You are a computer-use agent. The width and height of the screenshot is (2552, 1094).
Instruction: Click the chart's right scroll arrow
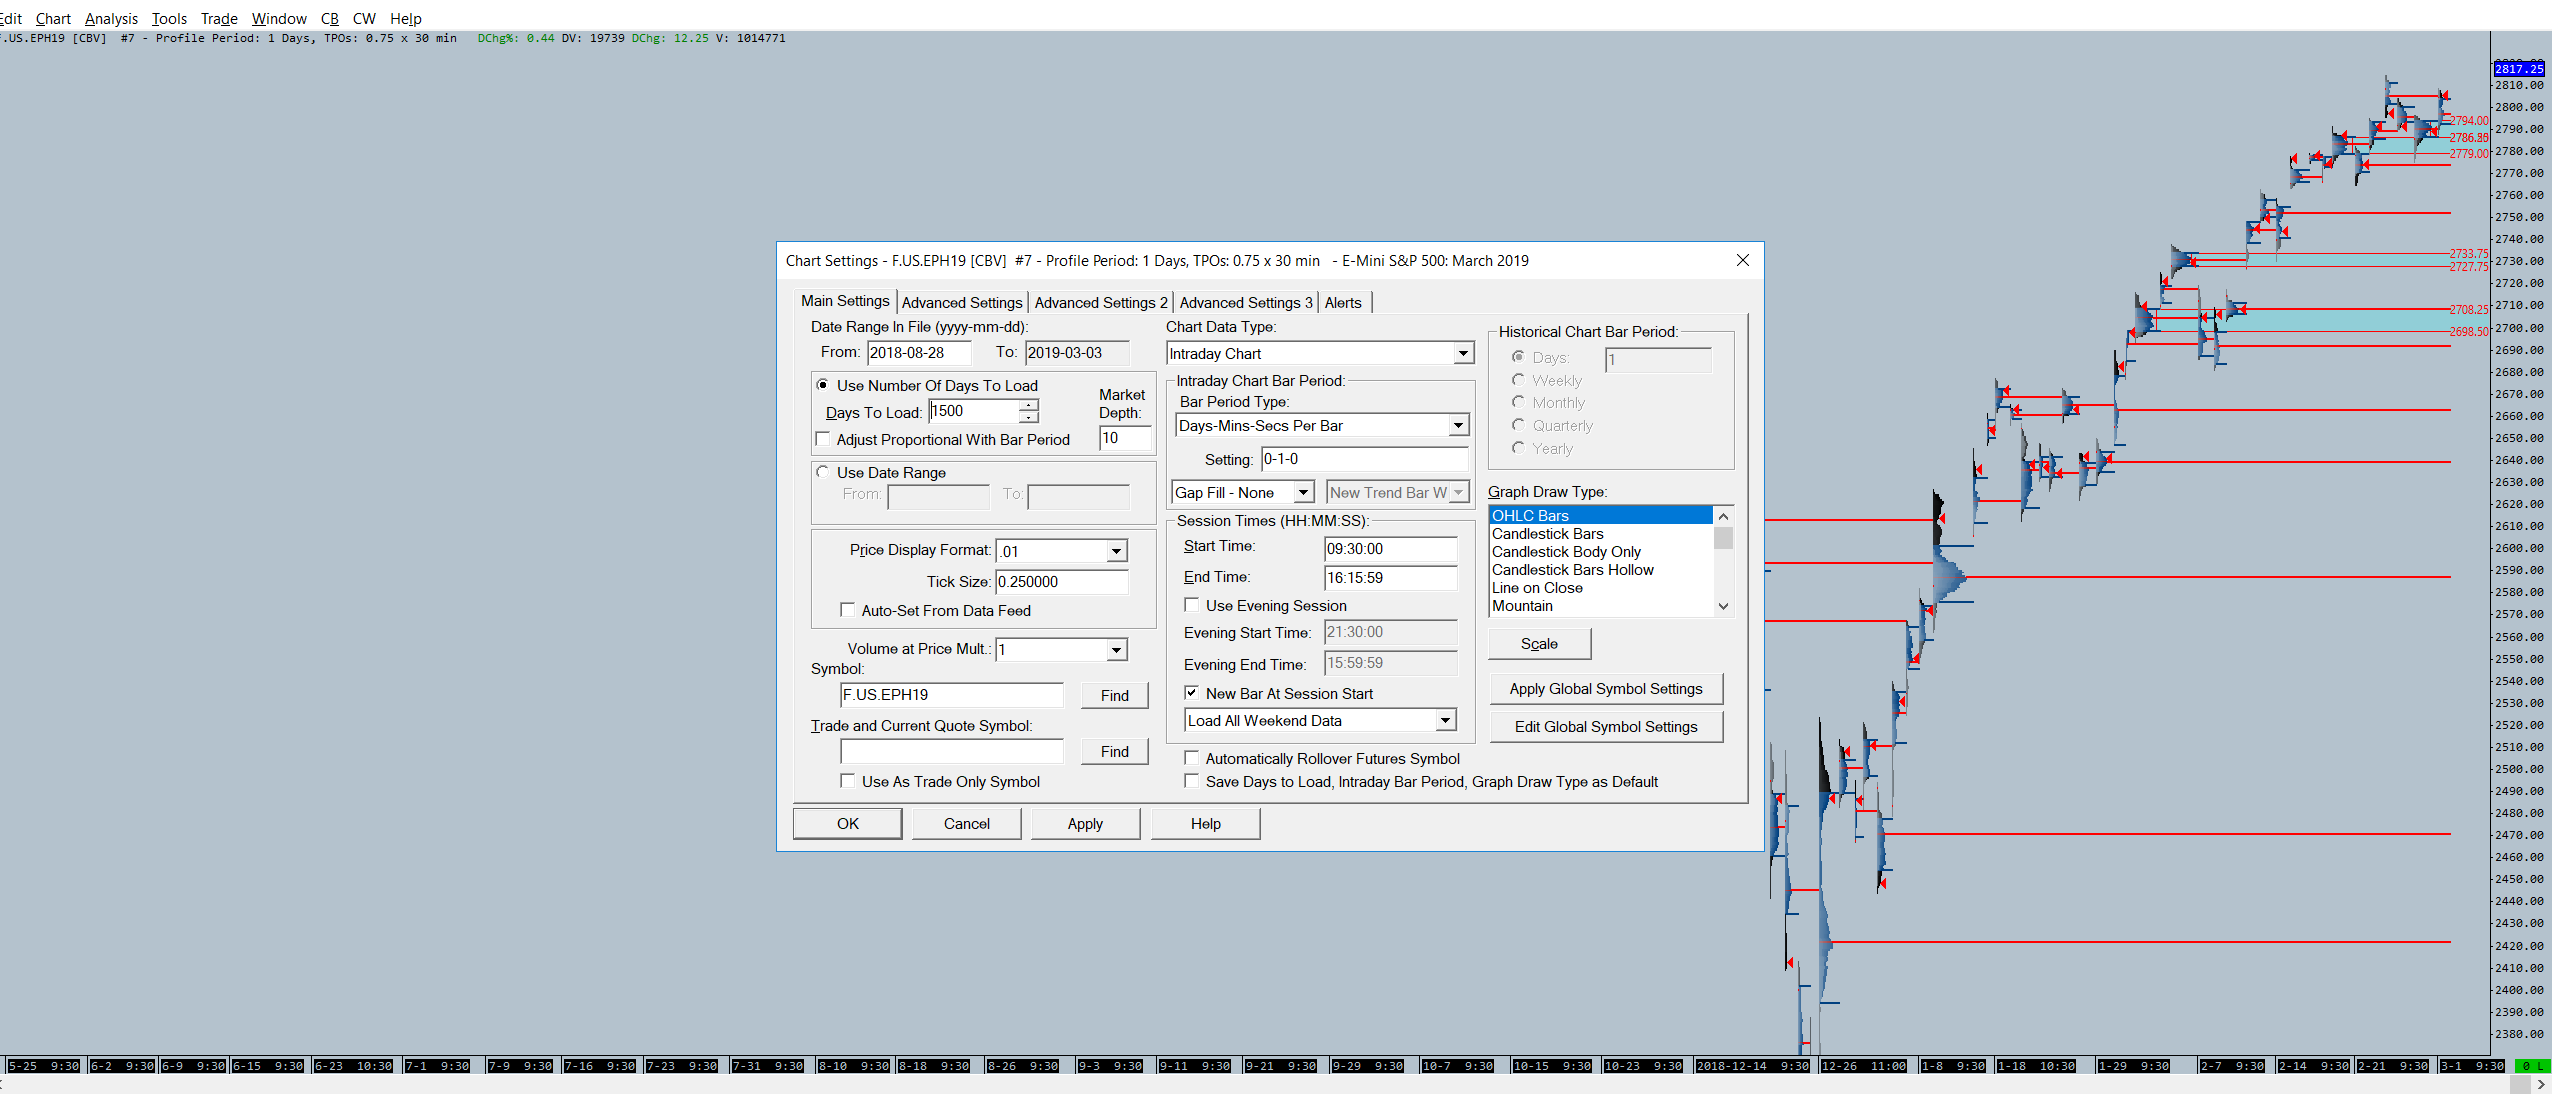click(x=2541, y=1085)
